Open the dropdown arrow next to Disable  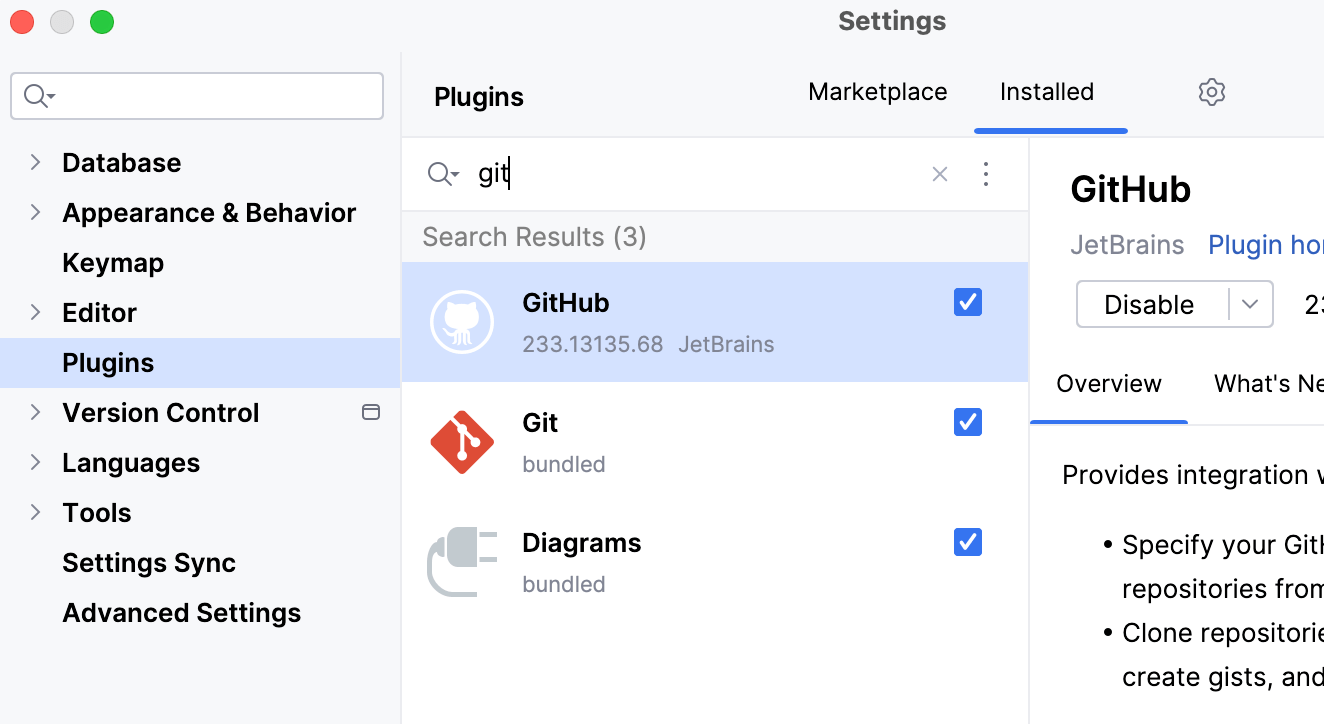(x=1249, y=303)
